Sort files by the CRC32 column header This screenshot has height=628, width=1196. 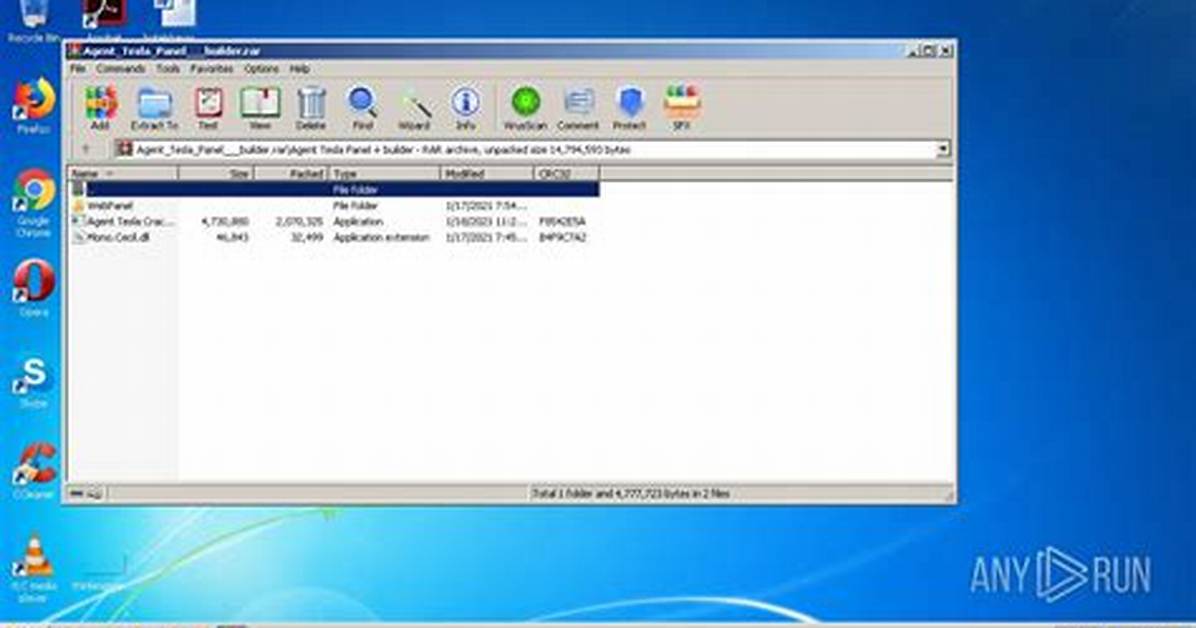[566, 173]
